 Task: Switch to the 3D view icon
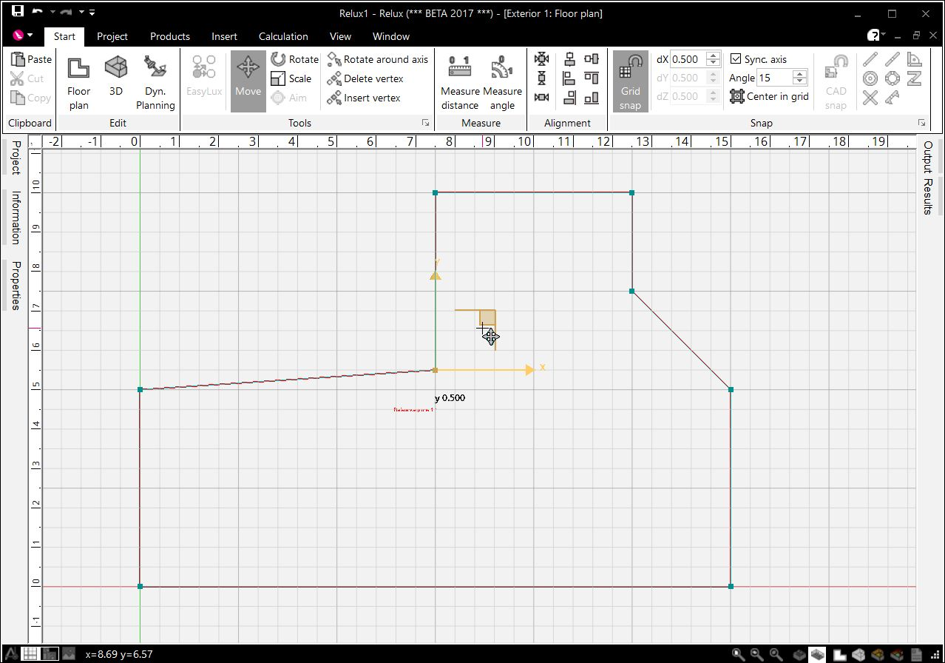click(116, 76)
